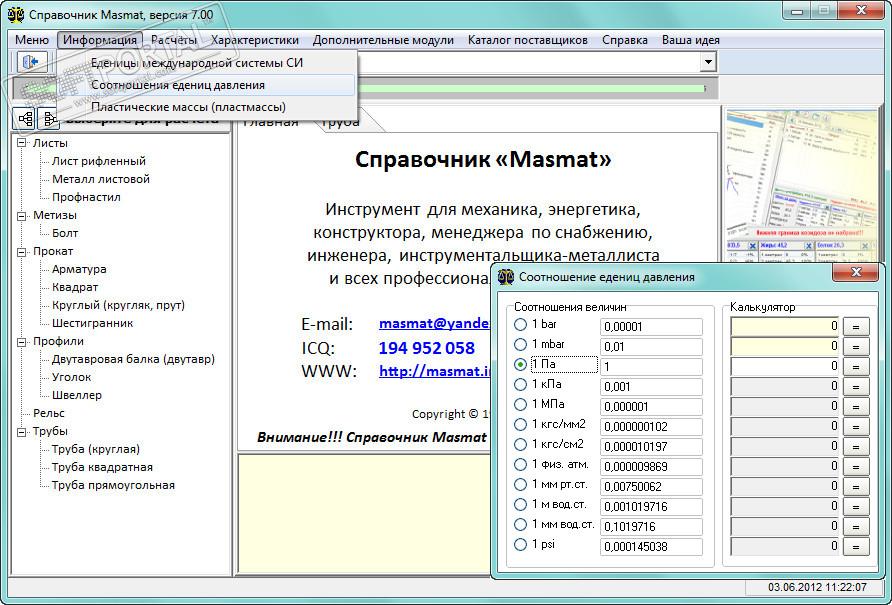Select Швеллер in the tree

click(77, 395)
